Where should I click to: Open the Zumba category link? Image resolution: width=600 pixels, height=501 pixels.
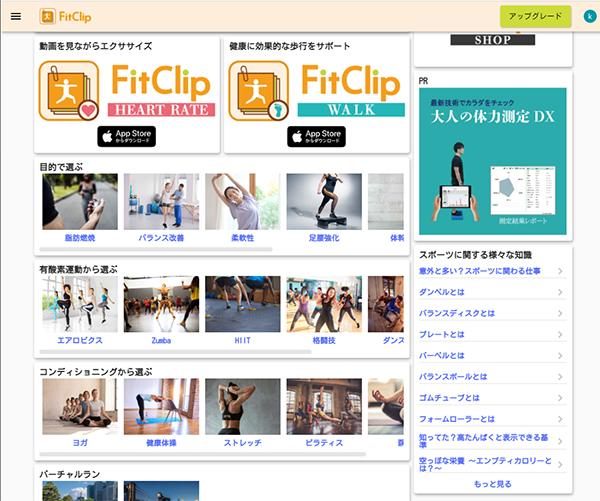(161, 340)
